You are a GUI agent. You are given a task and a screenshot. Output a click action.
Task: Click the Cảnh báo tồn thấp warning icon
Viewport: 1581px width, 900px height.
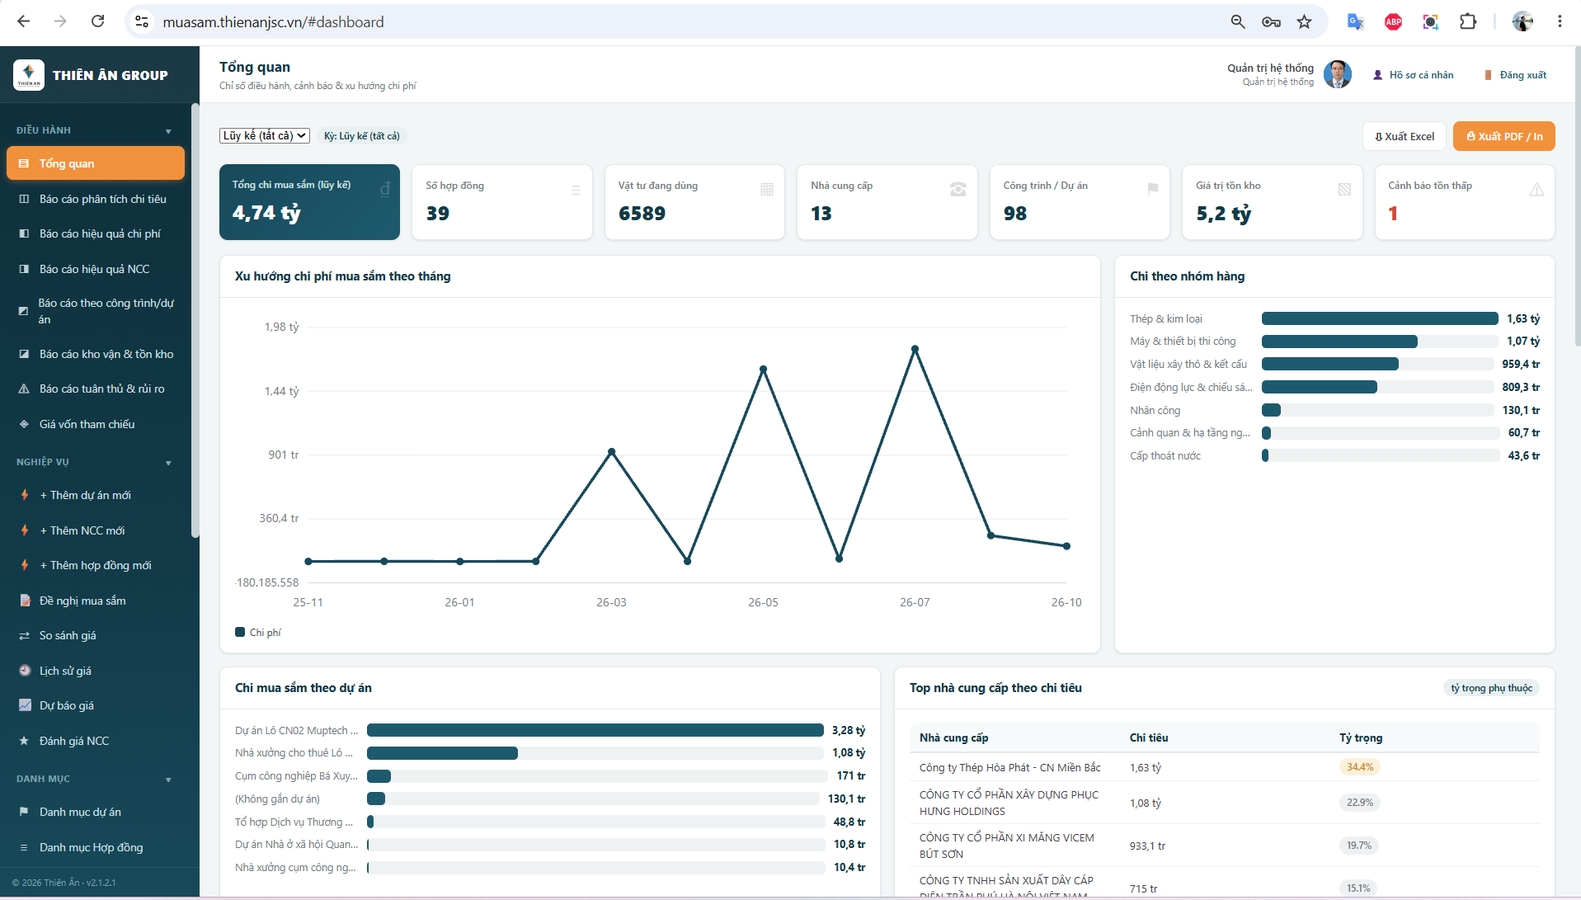(1536, 189)
